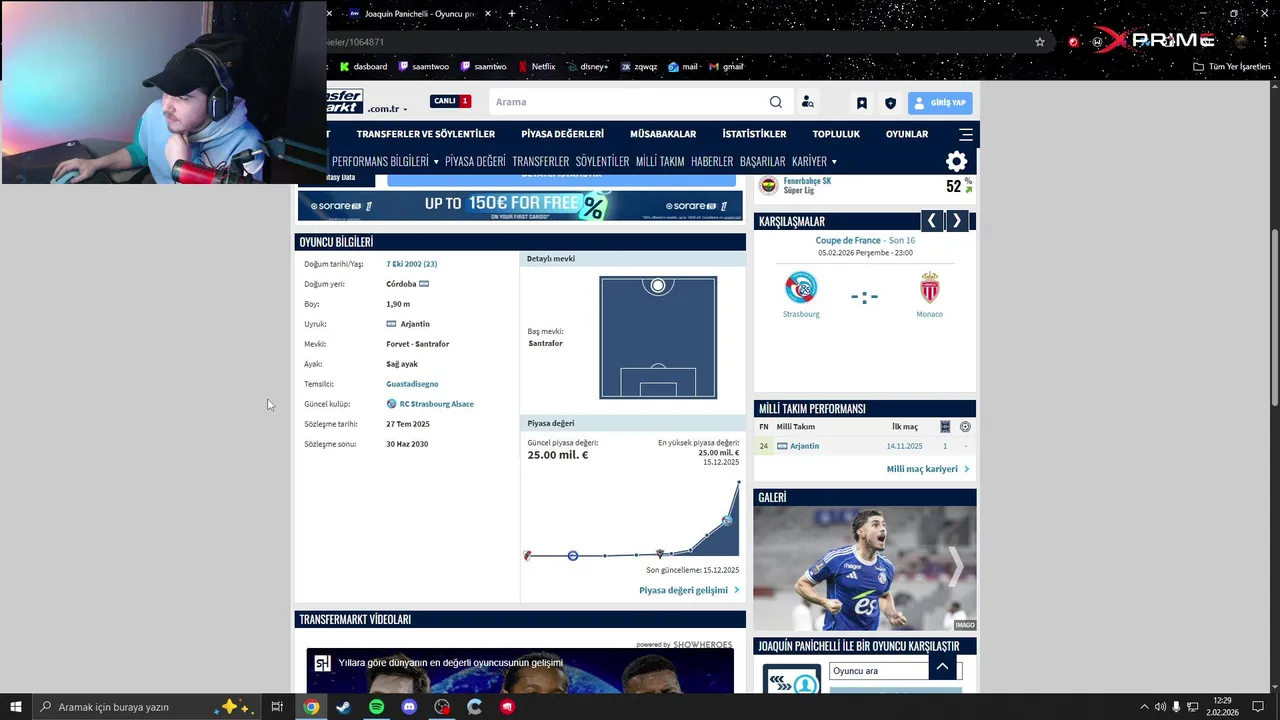Click the page vertical scrollbar
Viewport: 1280px width, 720px height.
(x=1274, y=318)
